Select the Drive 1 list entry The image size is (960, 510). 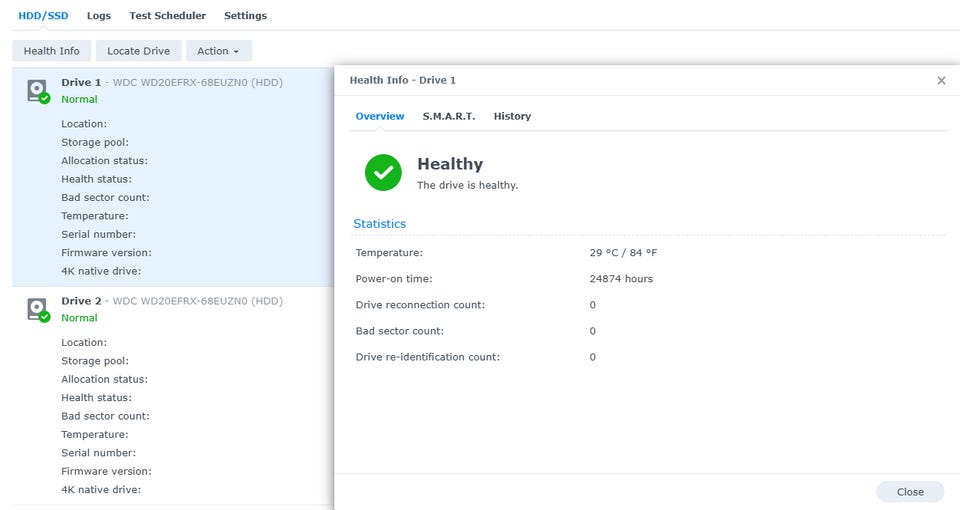click(173, 177)
